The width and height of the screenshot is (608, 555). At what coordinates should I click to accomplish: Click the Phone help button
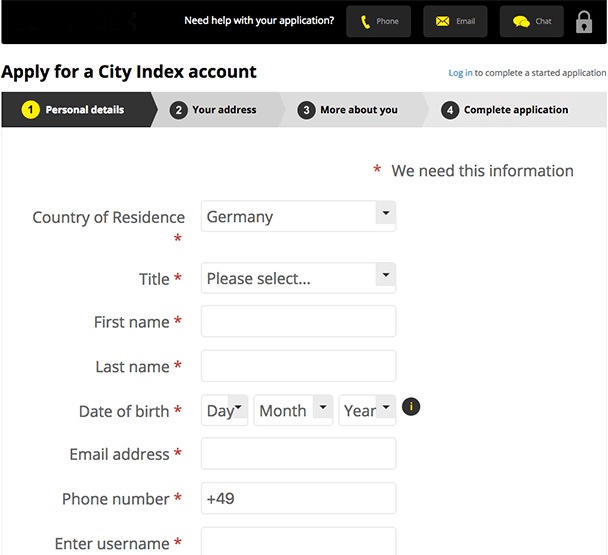(x=378, y=21)
